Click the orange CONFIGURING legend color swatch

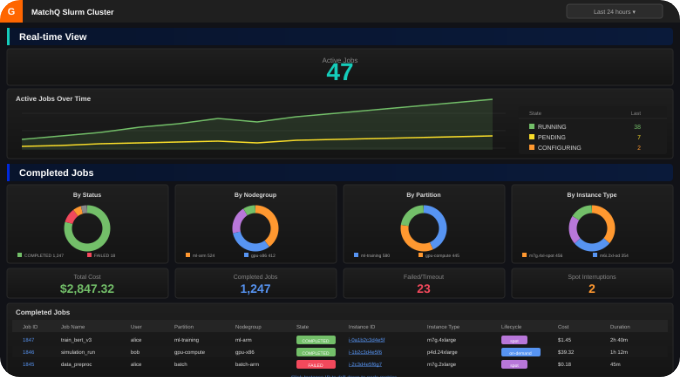click(x=532, y=148)
